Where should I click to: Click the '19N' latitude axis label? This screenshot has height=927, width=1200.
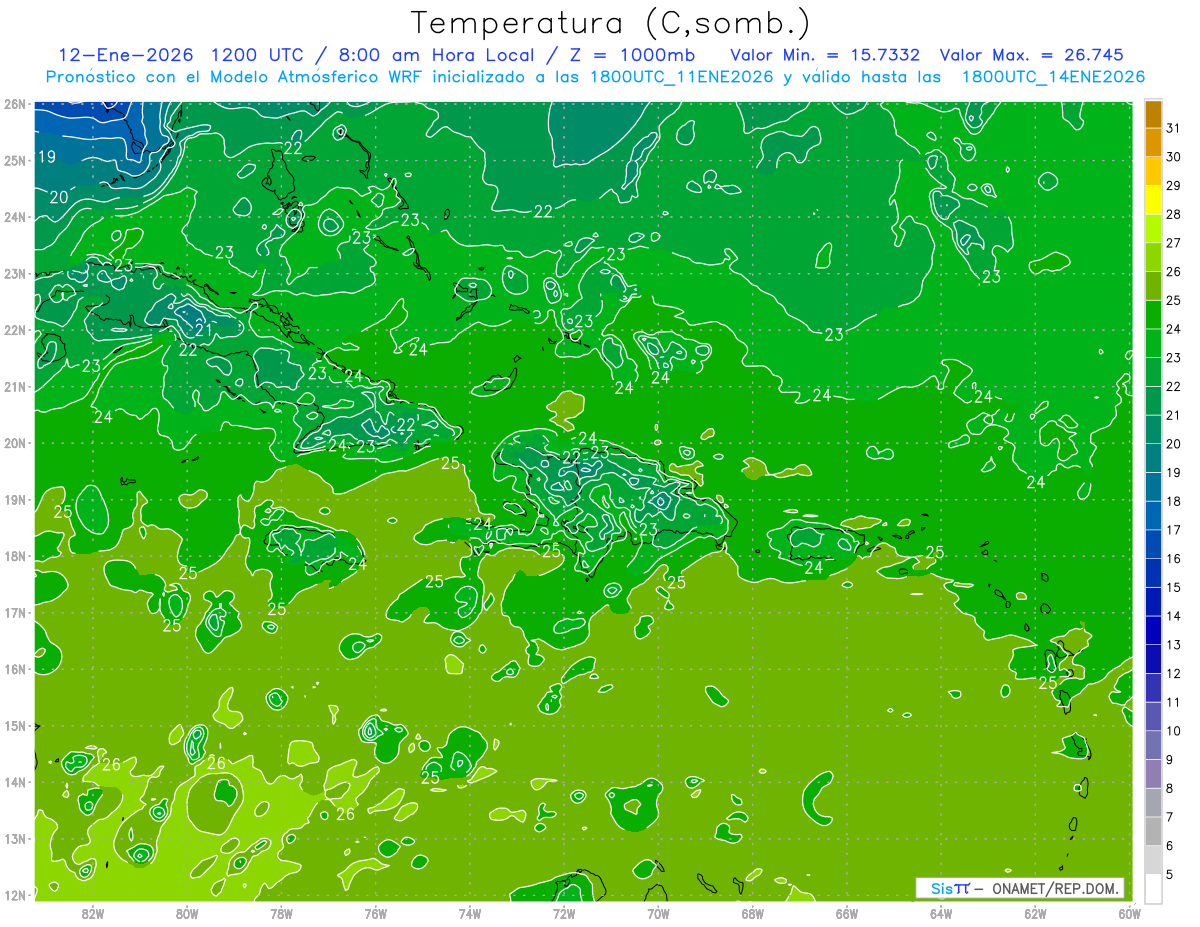point(15,499)
